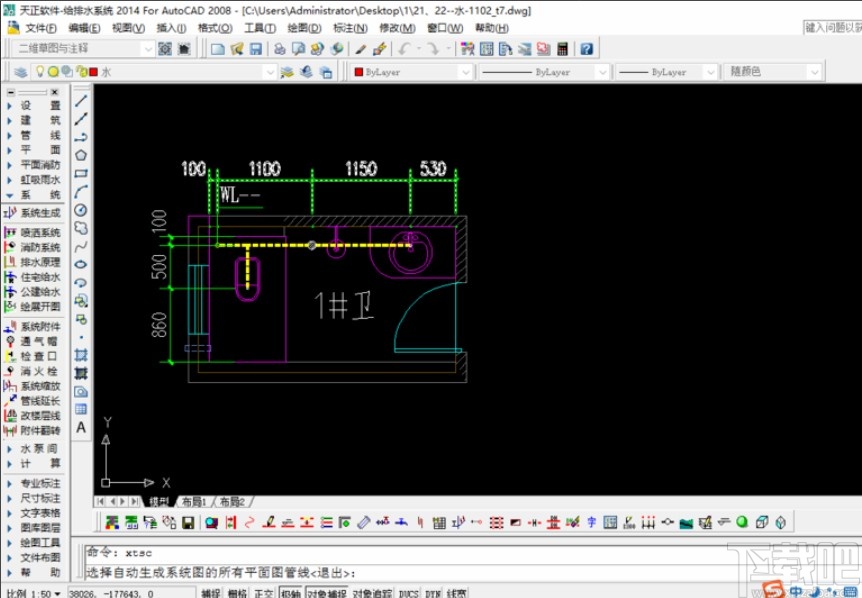Open the Layer Properties Manager icon

(21, 72)
